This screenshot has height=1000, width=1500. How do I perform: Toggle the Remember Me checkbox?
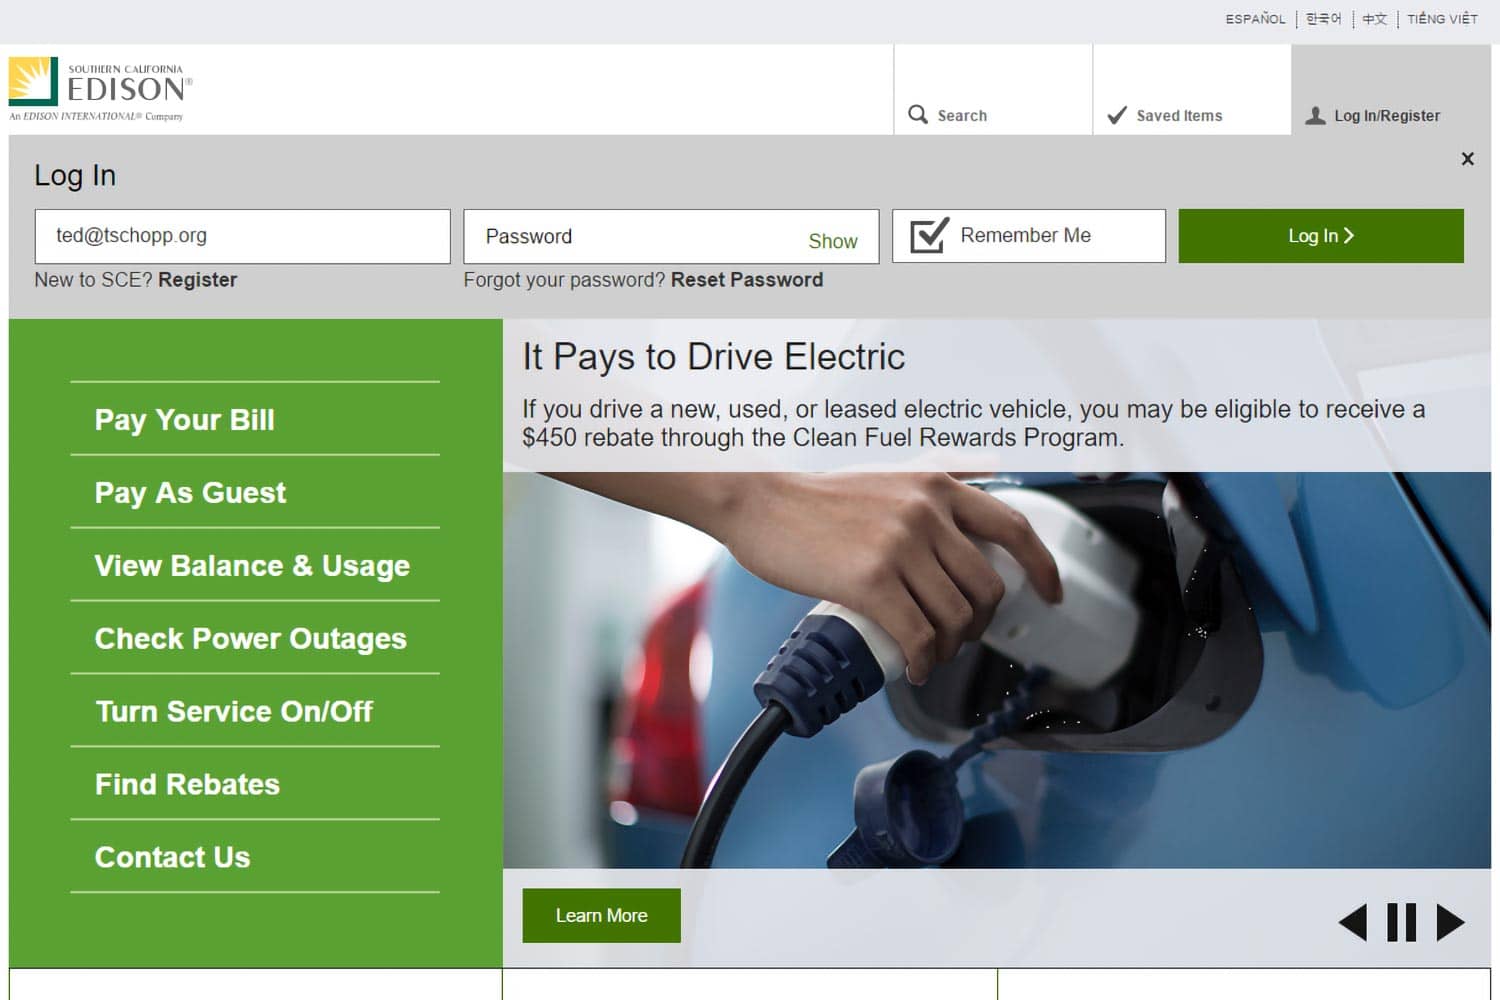[929, 236]
